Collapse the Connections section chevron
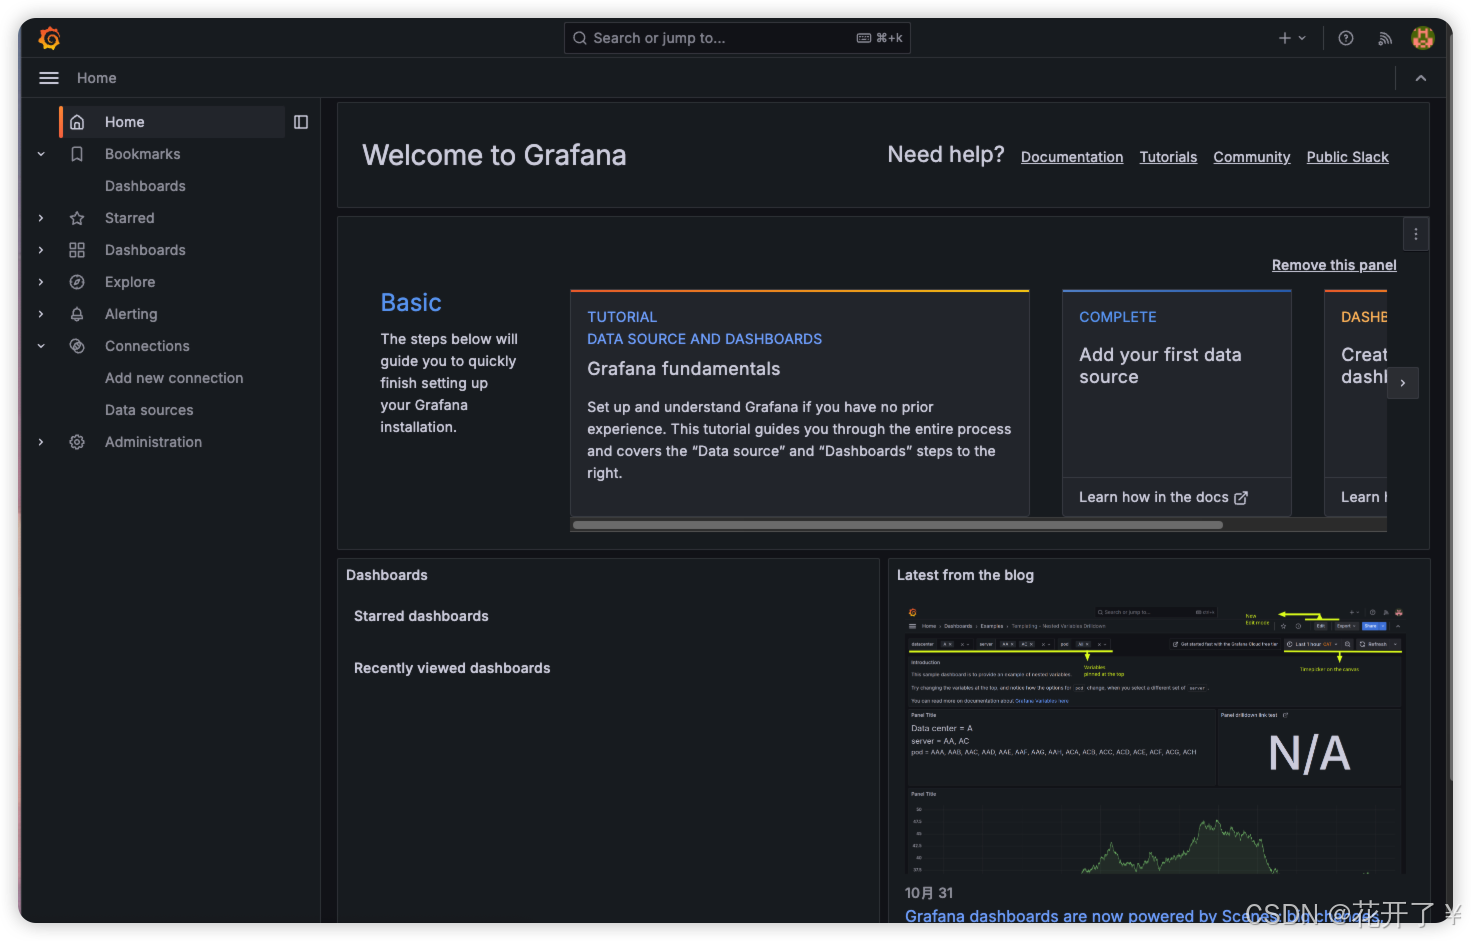Image resolution: width=1471 pixels, height=941 pixels. (x=41, y=346)
